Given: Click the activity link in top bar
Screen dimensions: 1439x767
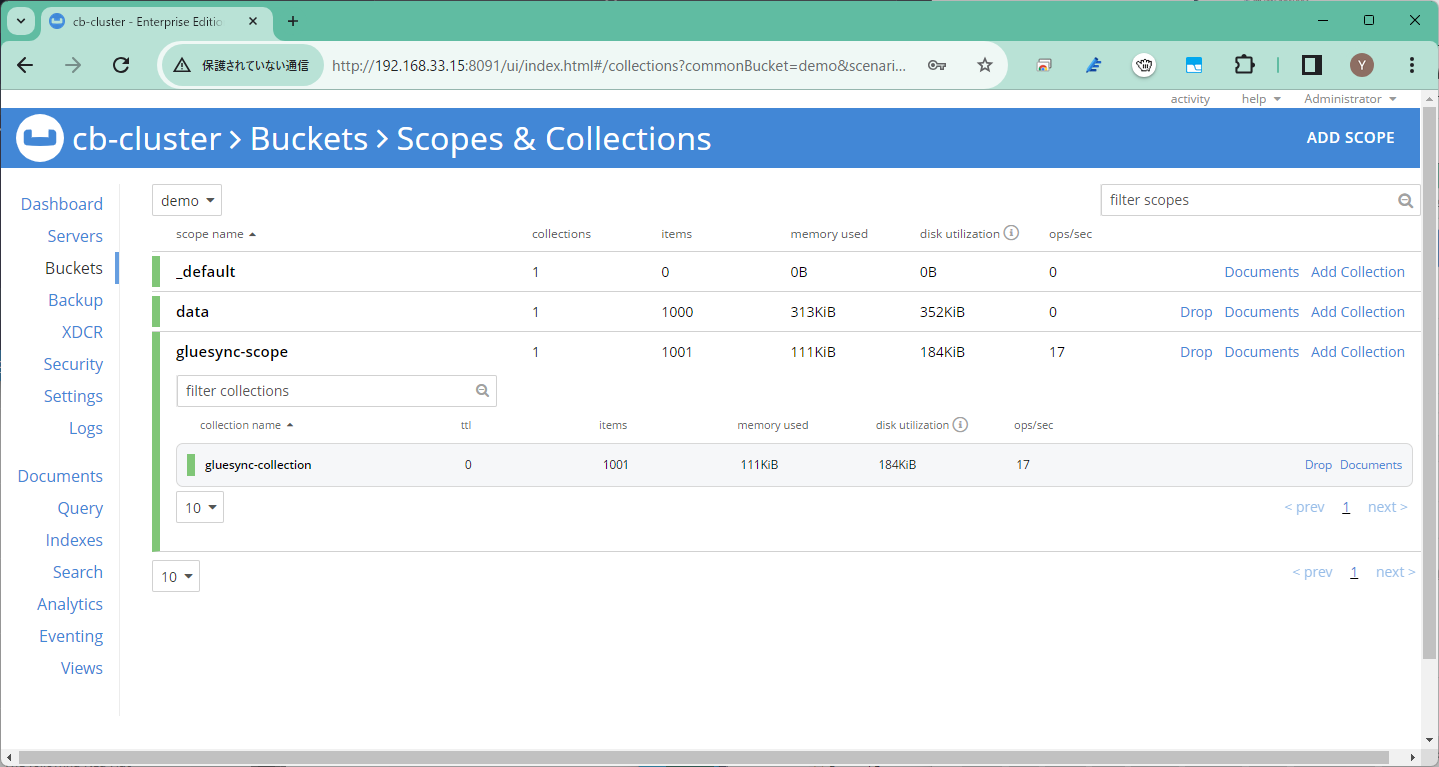Looking at the screenshot, I should coord(1190,99).
